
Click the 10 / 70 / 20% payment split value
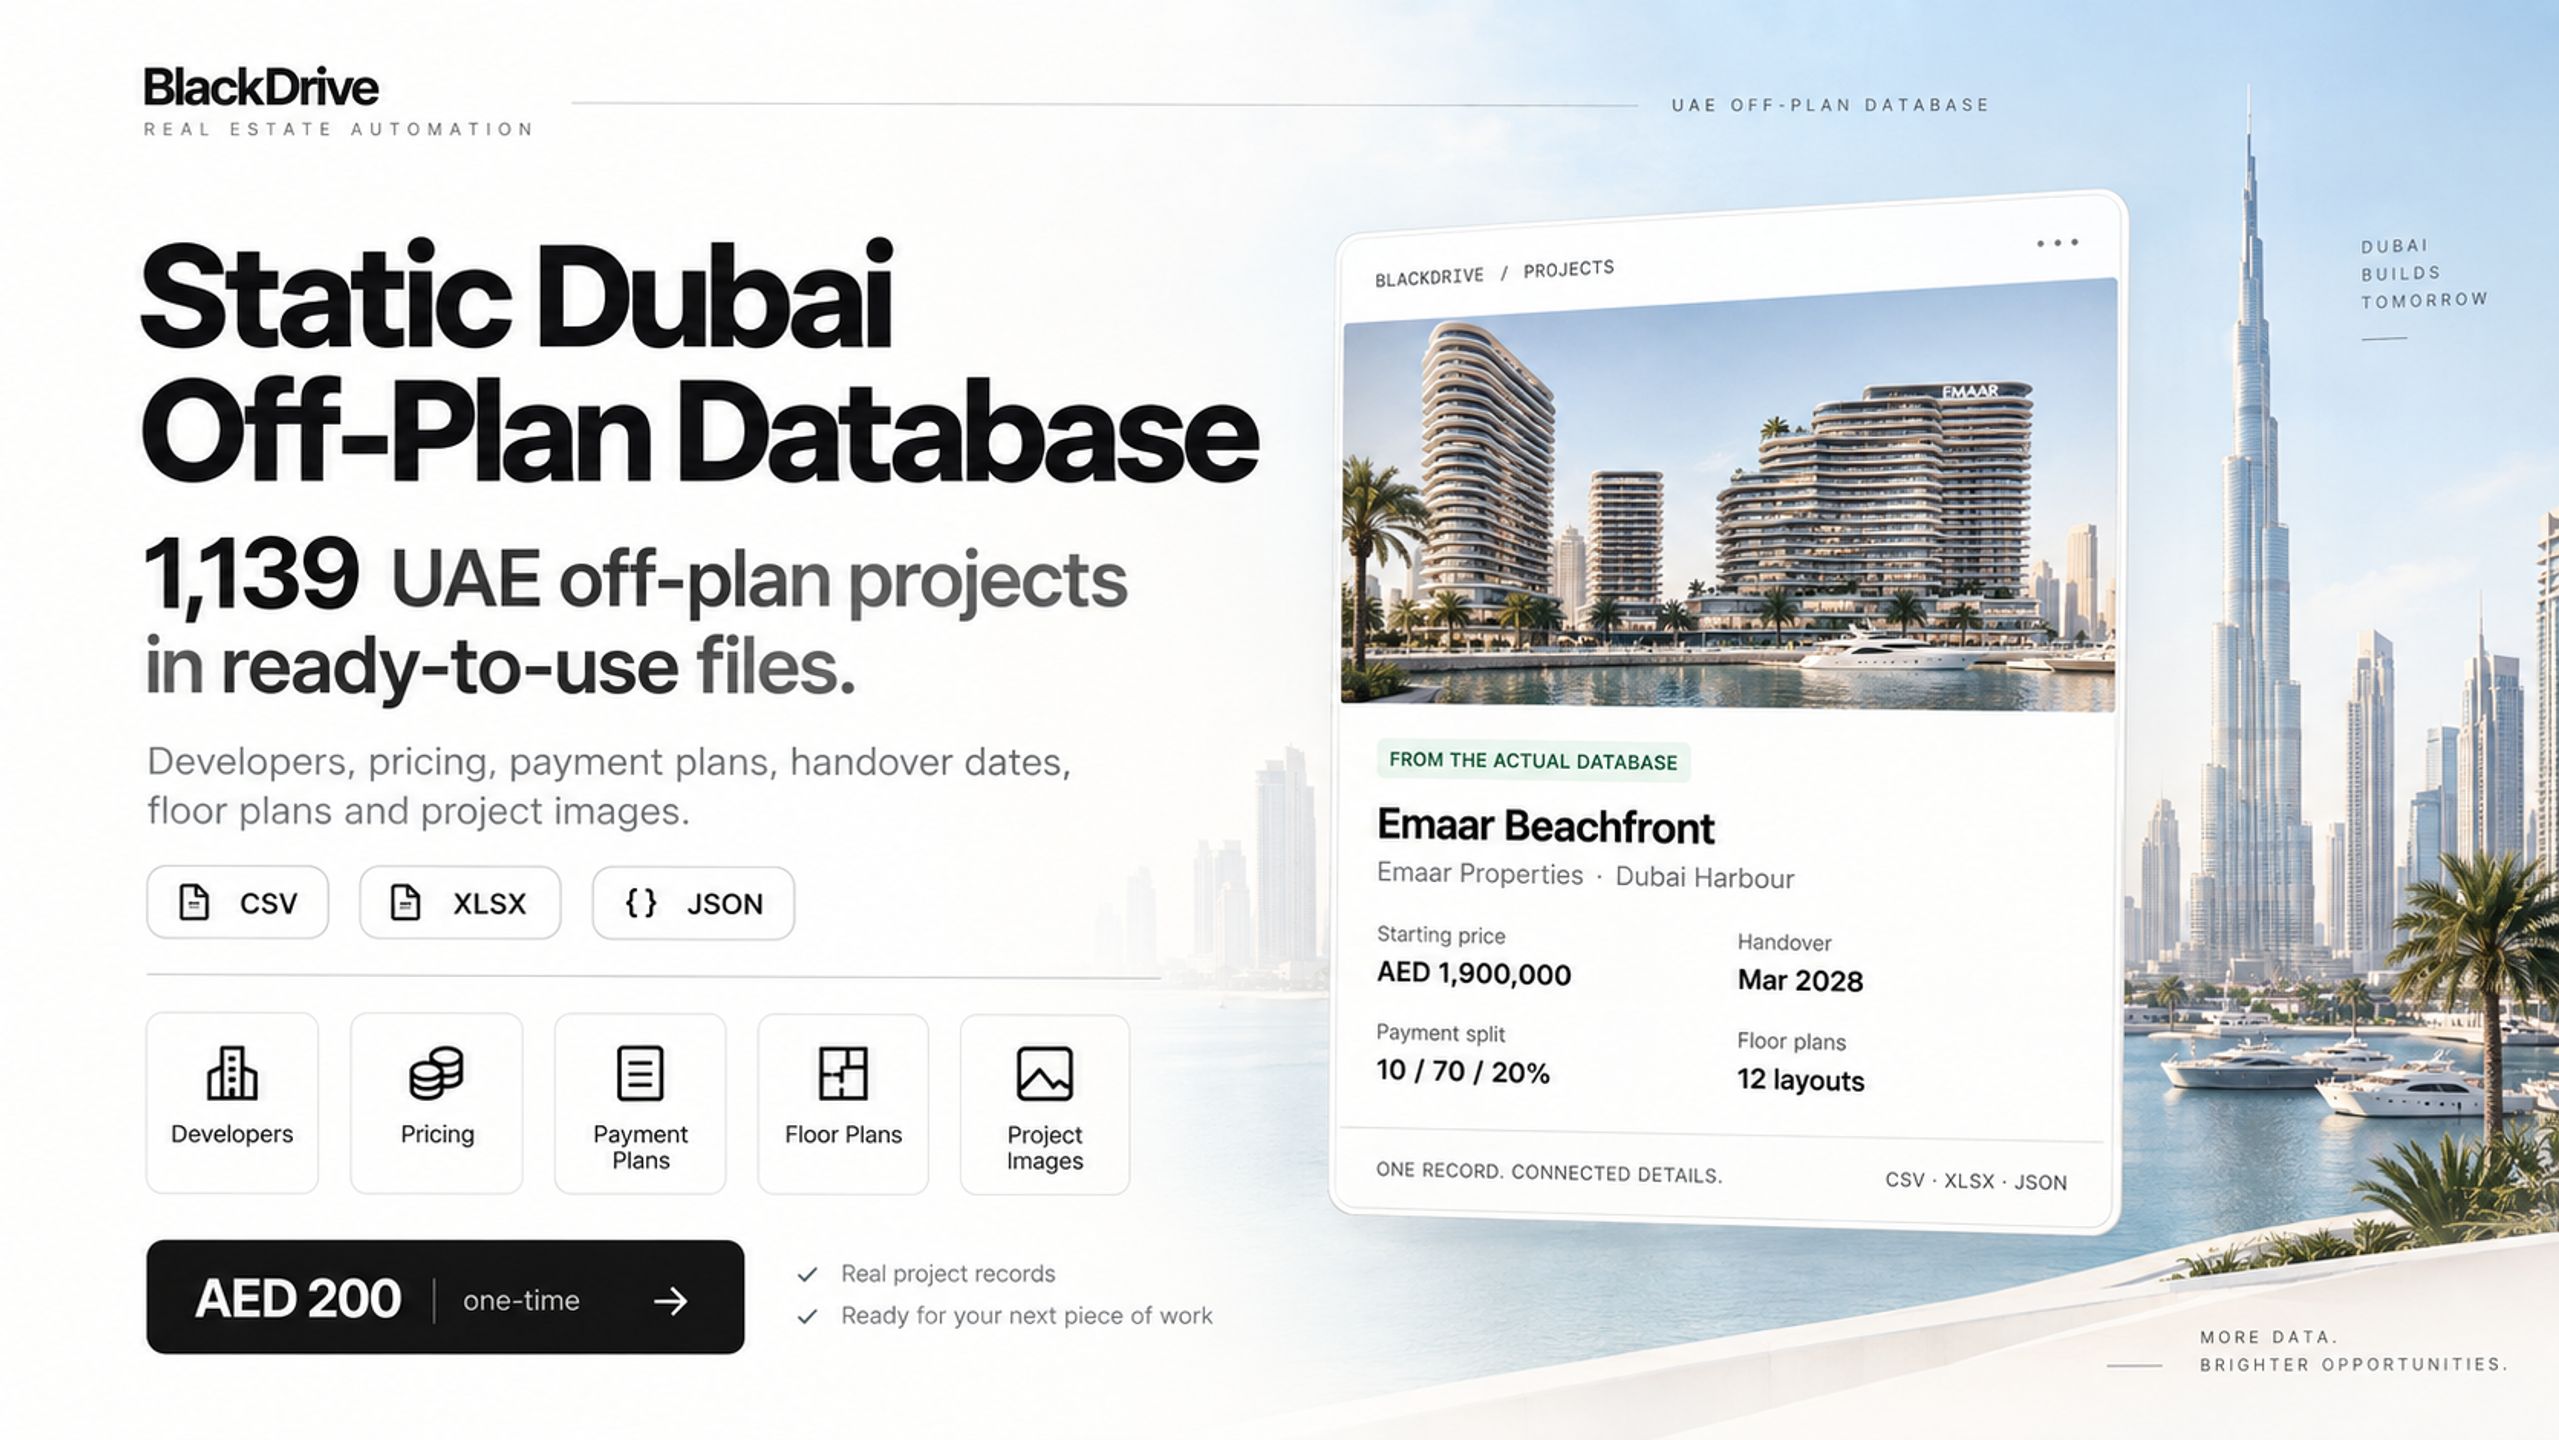1463,1071
